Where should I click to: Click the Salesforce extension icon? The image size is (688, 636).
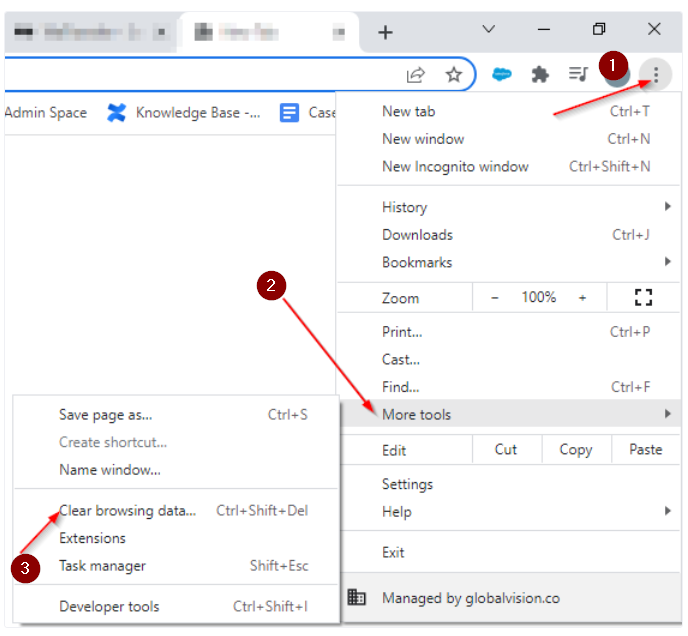(x=502, y=74)
